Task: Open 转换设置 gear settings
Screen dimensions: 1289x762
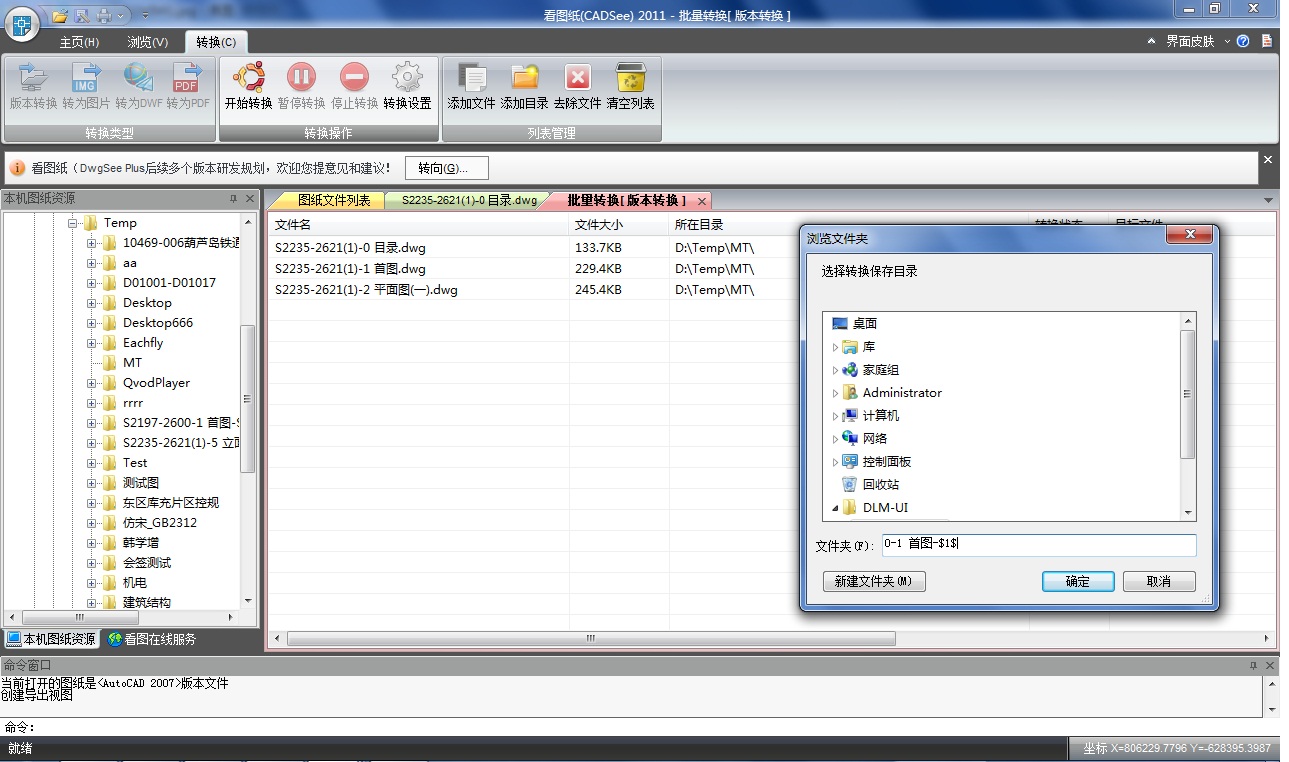Action: point(407,78)
